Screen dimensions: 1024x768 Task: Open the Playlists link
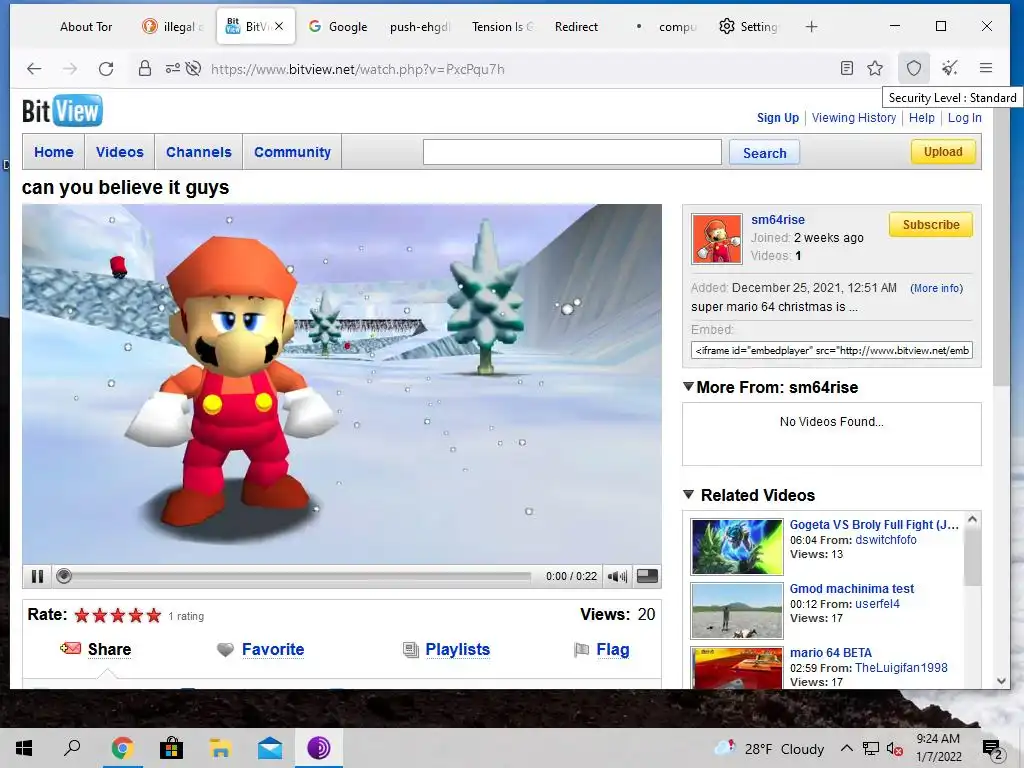click(x=457, y=649)
